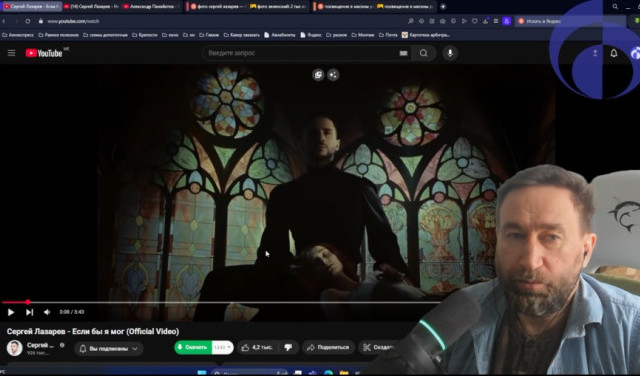
Task: Click the zoom magnifier icon in address bar
Action: (411, 21)
